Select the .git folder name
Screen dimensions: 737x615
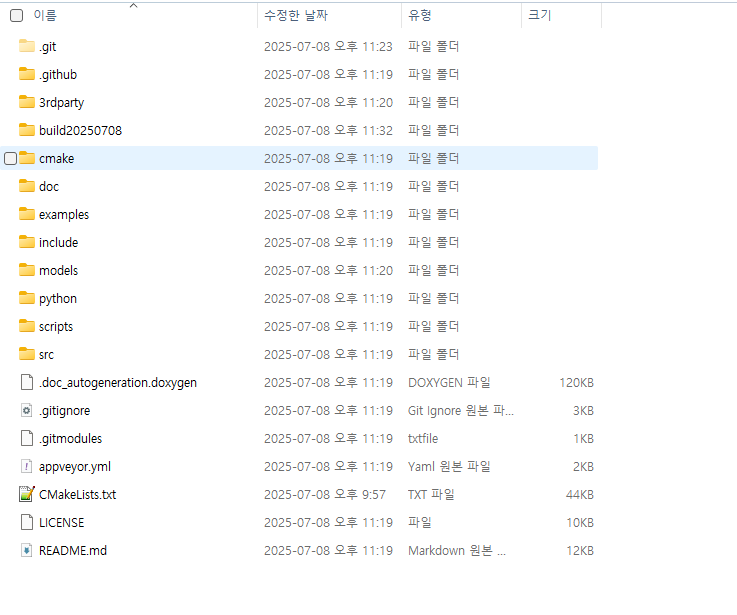coord(47,47)
